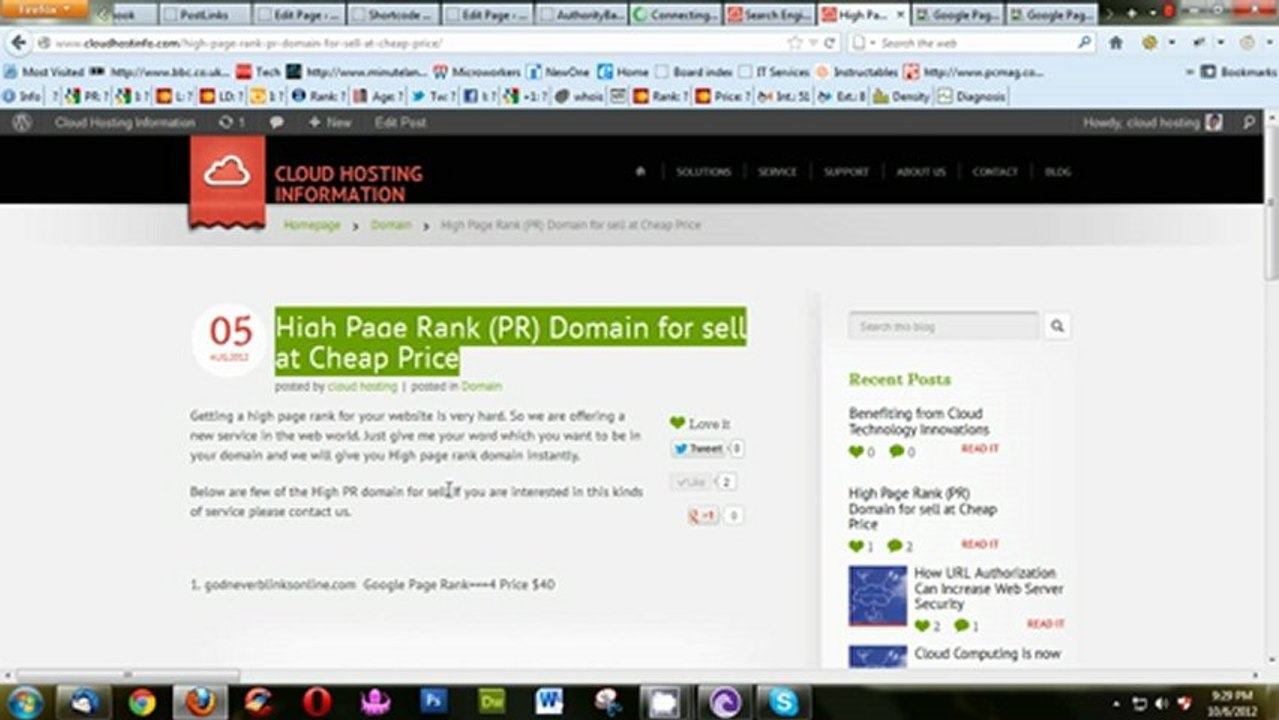Click the Homepage breadcrumb link
This screenshot has width=1279, height=720.
click(312, 225)
